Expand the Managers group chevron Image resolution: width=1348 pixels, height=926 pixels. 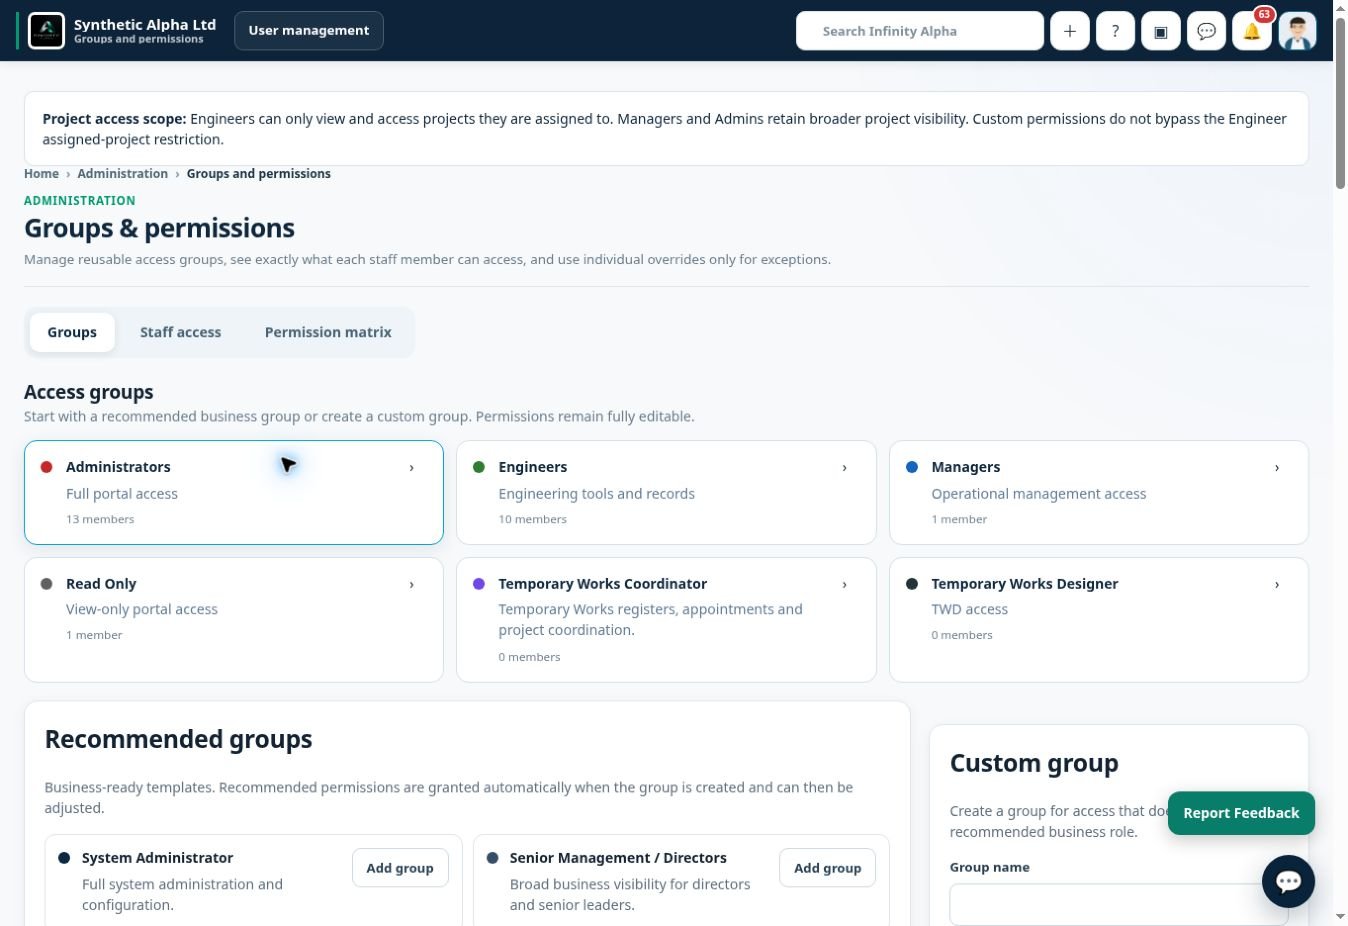(1277, 467)
